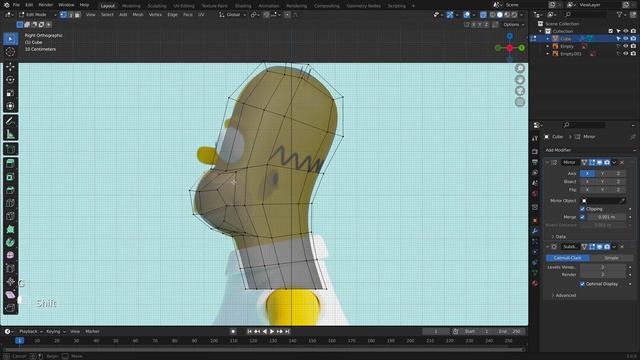Click the Levels Viewport value field
Image resolution: width=640 pixels, height=360 pixels.
pyautogui.click(x=603, y=267)
